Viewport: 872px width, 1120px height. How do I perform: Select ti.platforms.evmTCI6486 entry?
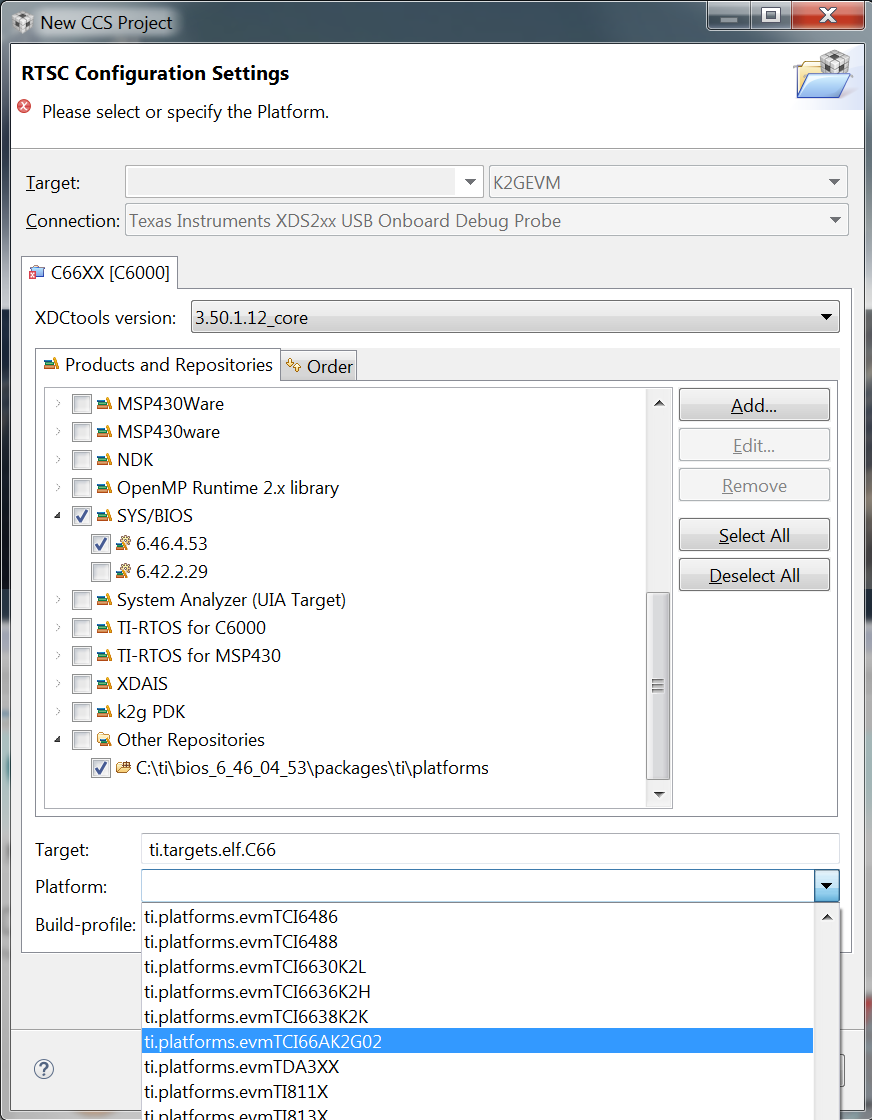tap(478, 916)
